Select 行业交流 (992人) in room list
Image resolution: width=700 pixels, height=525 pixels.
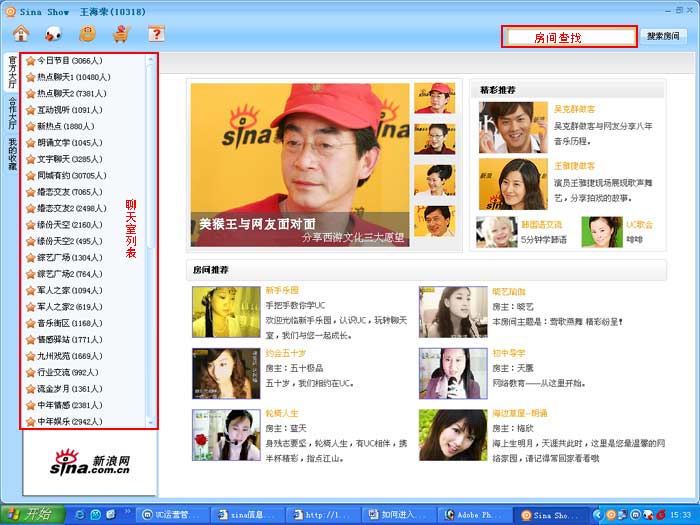pyautogui.click(x=67, y=372)
